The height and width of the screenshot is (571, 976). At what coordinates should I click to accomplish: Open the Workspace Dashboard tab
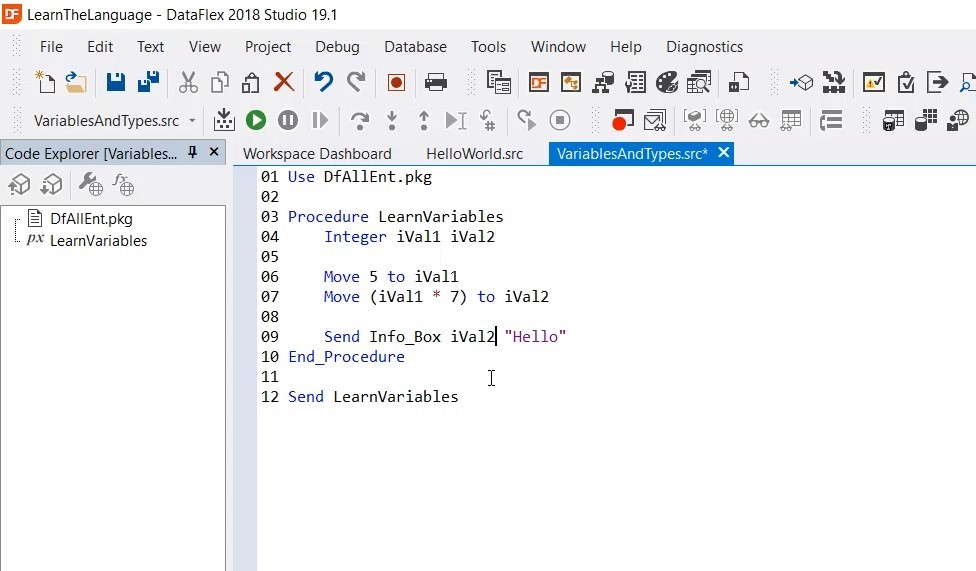(x=317, y=154)
